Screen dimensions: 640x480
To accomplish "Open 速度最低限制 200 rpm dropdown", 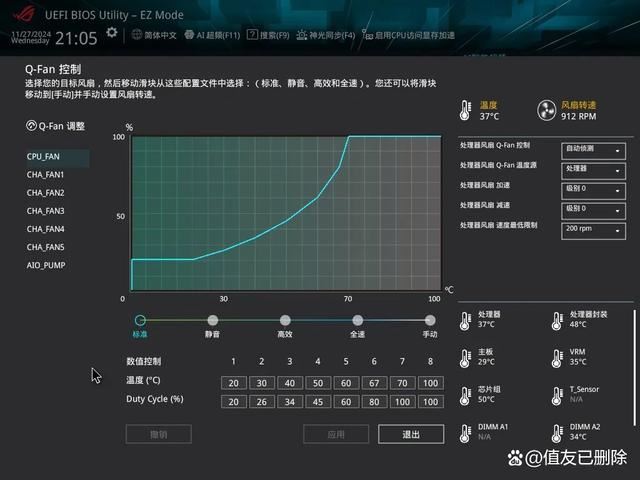I will (593, 231).
